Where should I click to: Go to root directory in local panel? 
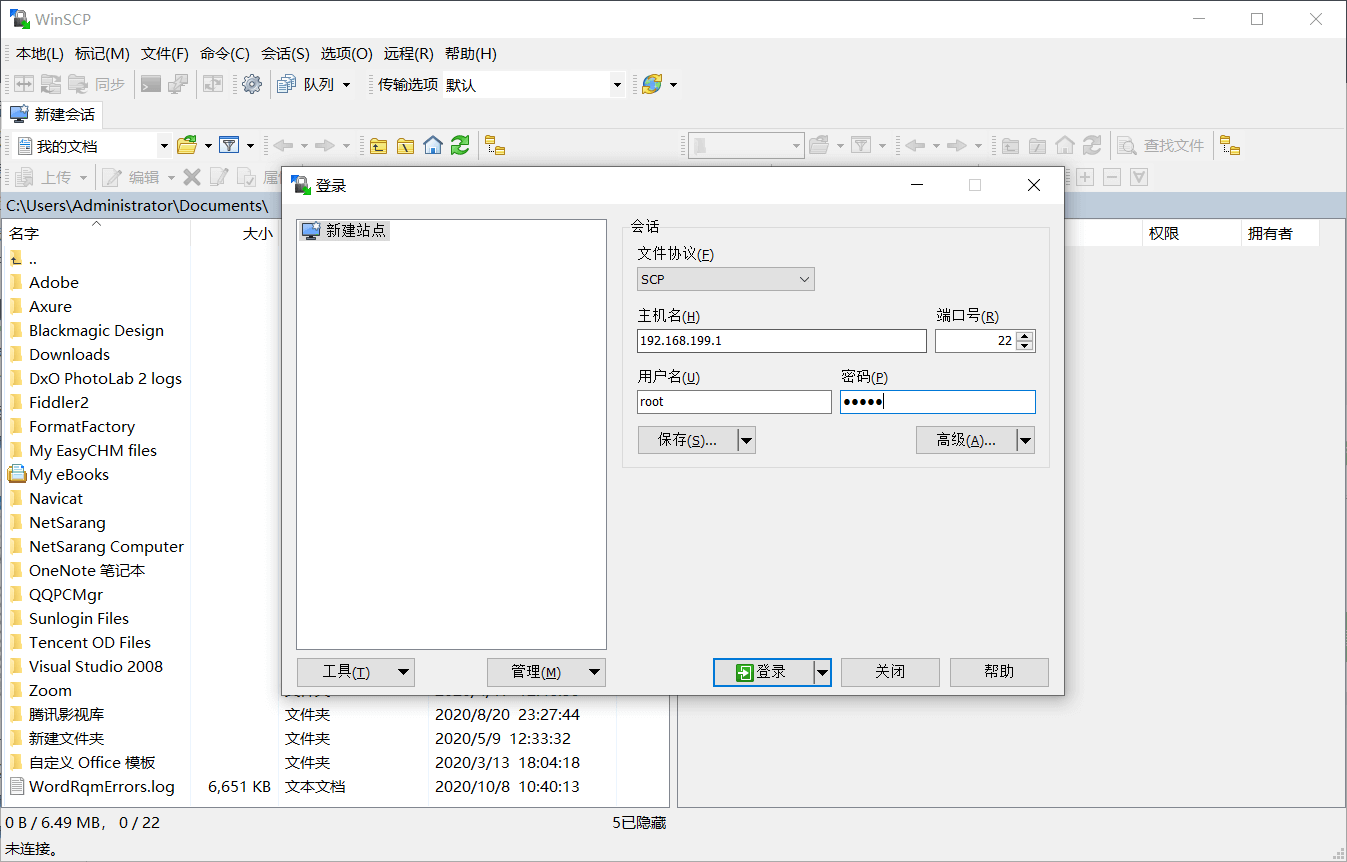405,146
